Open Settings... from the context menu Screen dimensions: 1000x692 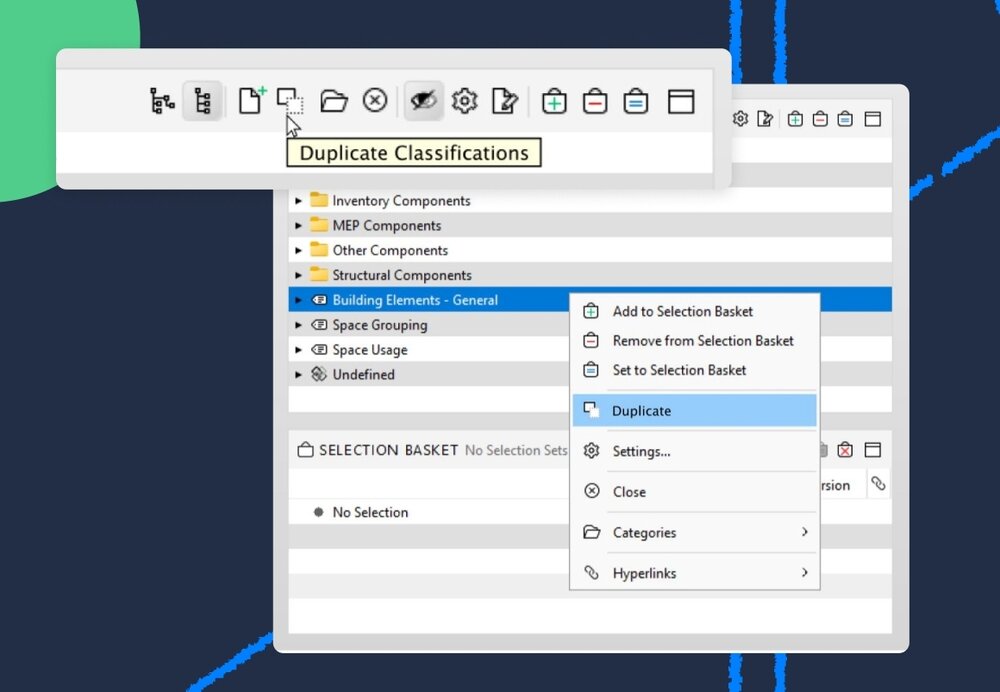pos(695,452)
